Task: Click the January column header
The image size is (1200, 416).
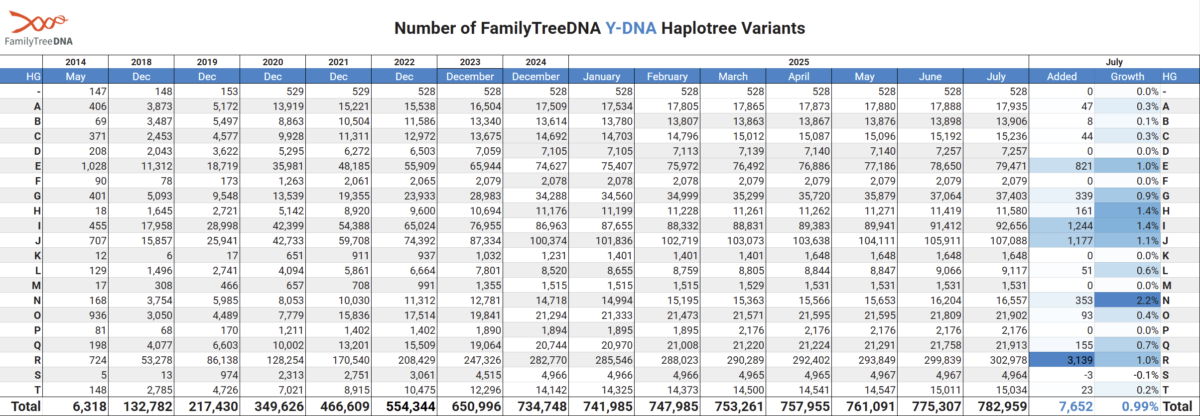Action: pyautogui.click(x=601, y=76)
